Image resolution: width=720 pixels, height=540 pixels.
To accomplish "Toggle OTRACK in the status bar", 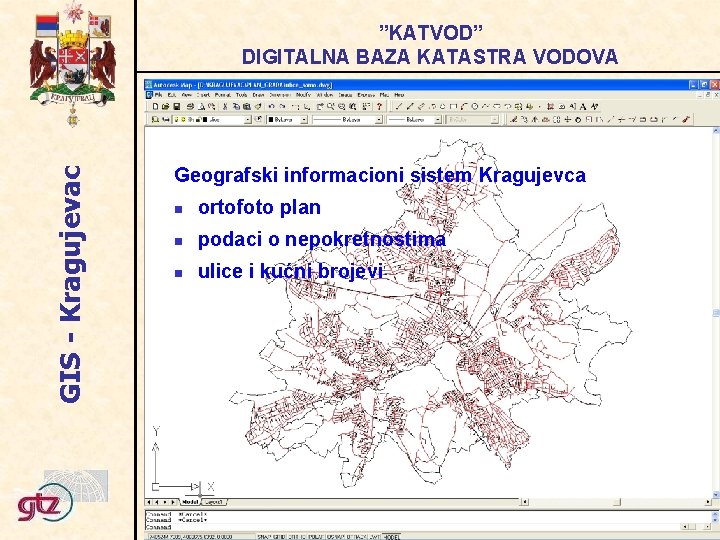I will (357, 537).
